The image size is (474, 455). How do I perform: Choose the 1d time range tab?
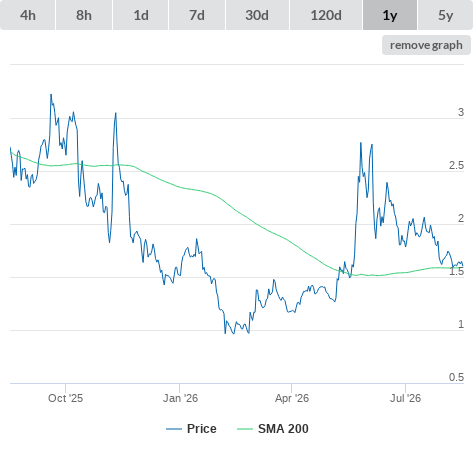(x=141, y=15)
